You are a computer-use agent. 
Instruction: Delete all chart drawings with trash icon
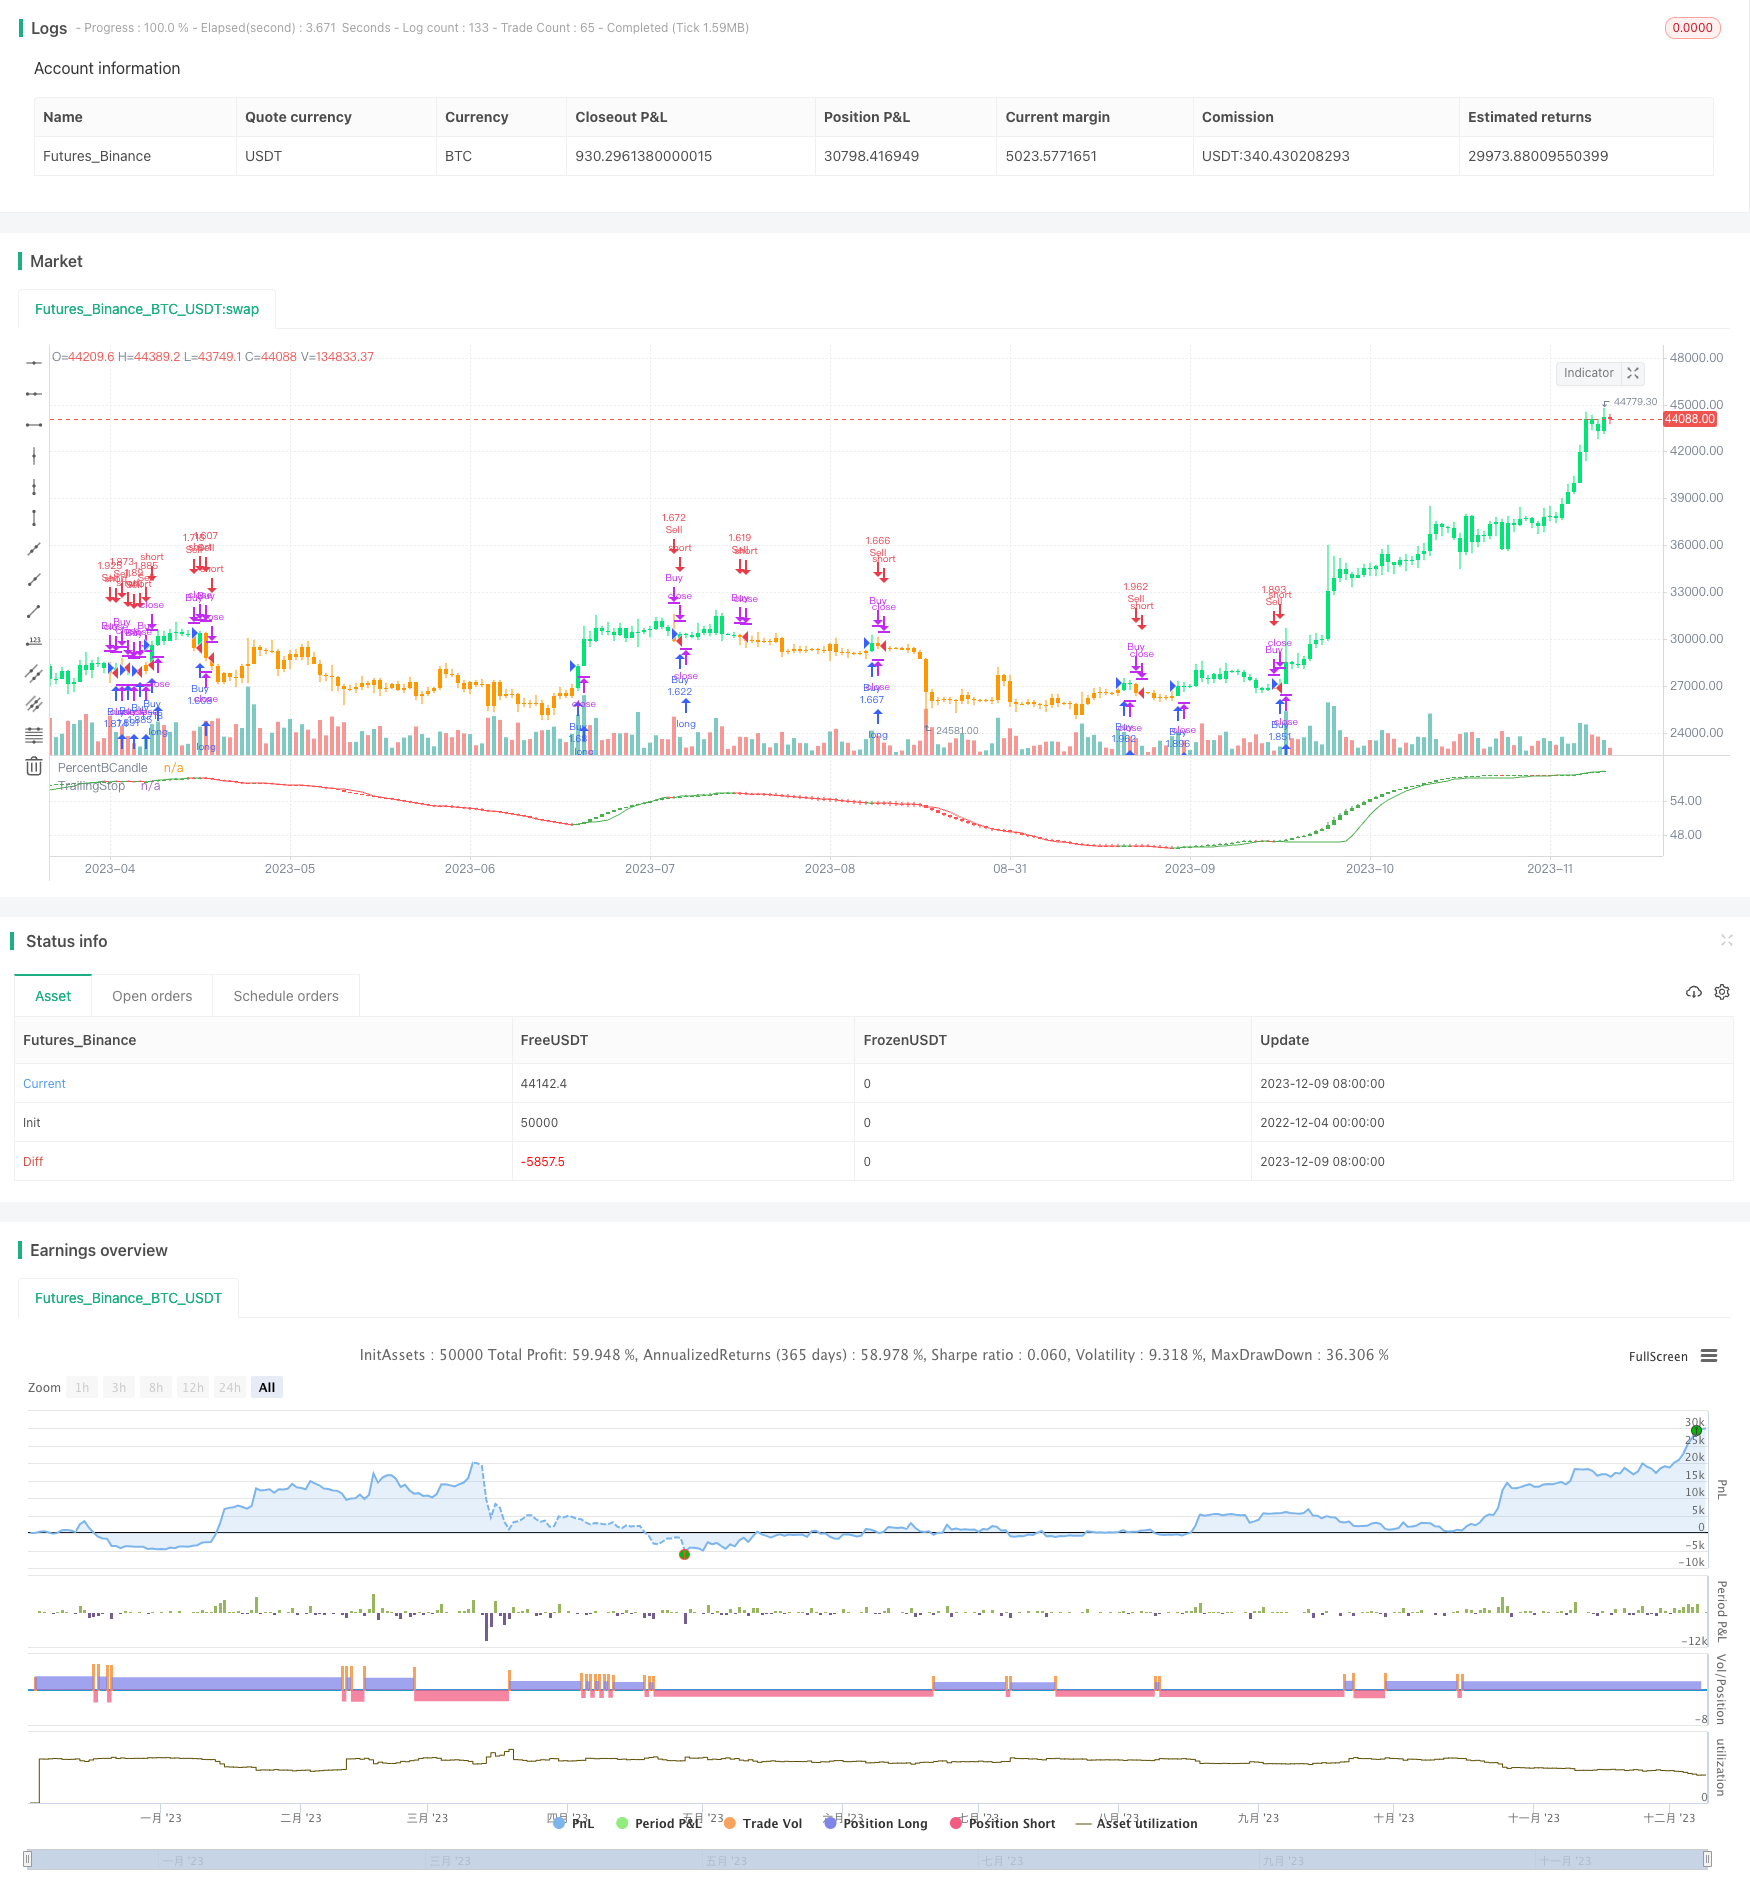tap(34, 766)
